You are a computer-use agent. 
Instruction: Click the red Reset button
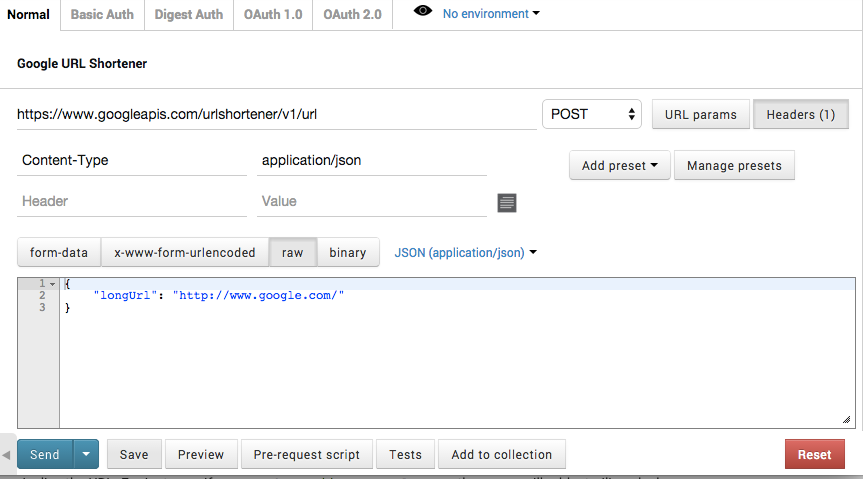(815, 454)
